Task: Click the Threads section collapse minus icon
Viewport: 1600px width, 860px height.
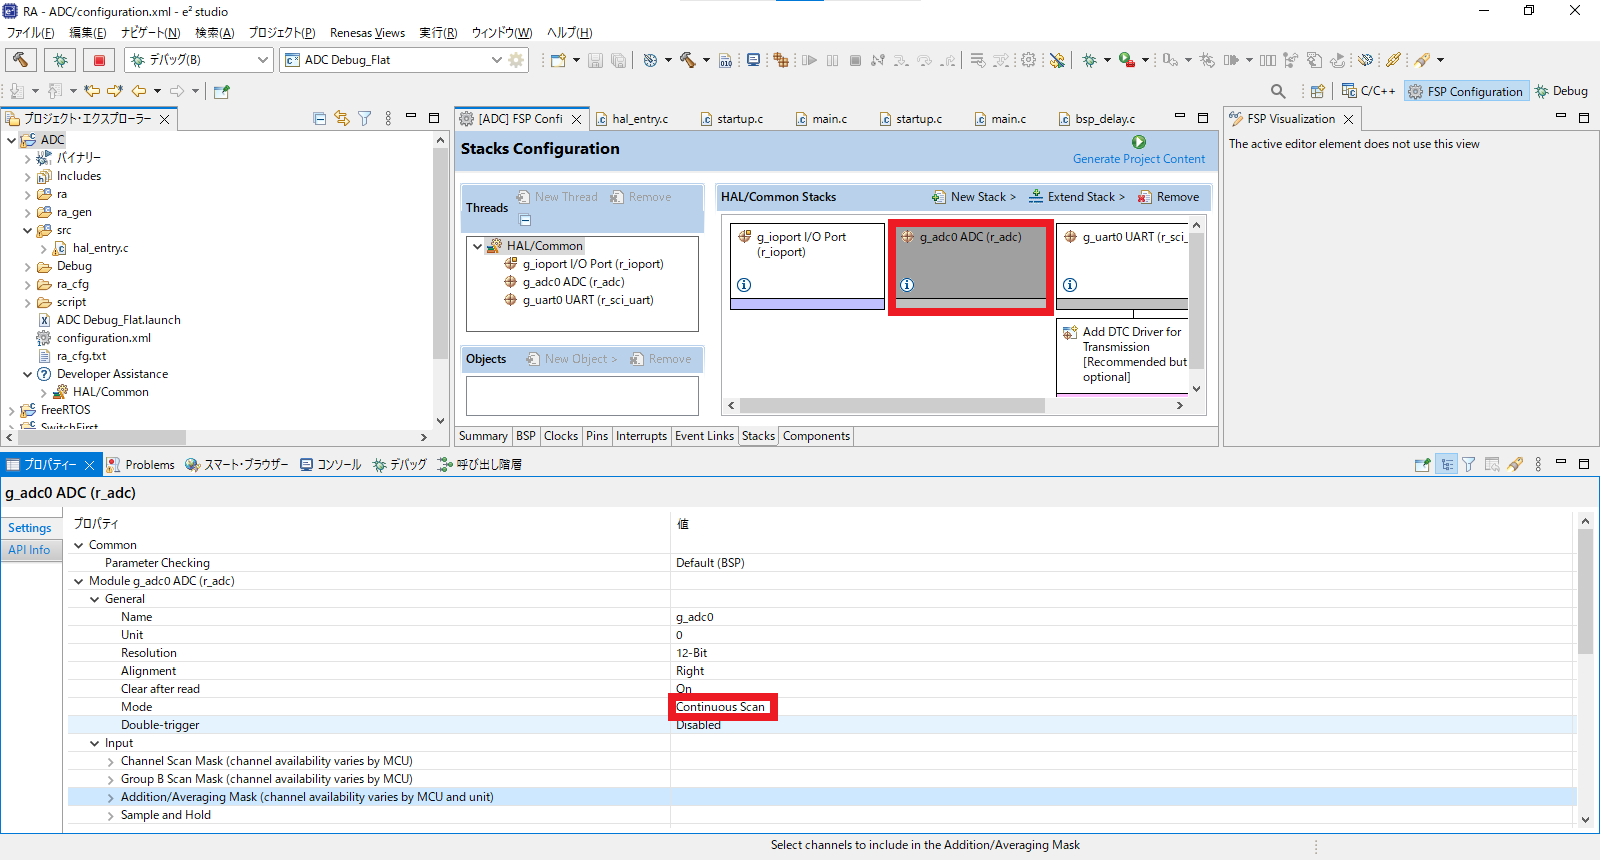Action: coord(525,221)
